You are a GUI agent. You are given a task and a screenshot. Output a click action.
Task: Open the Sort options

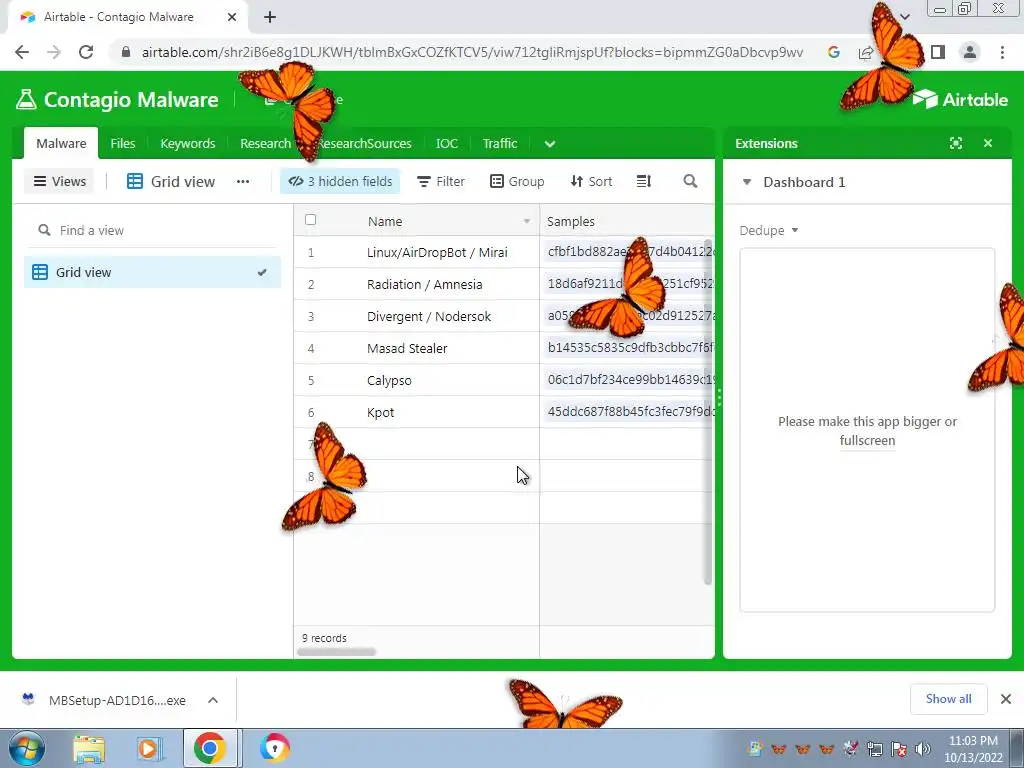point(591,181)
